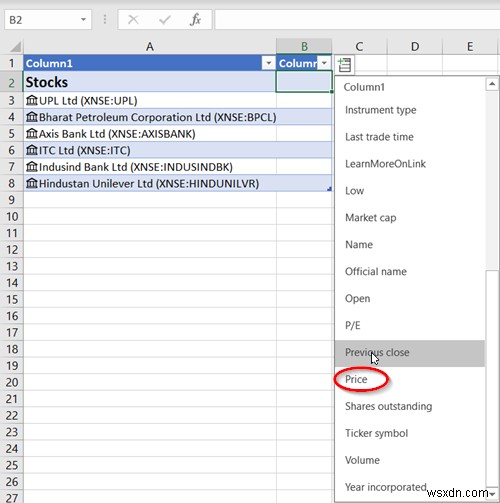The height and width of the screenshot is (503, 500).
Task: Select row 9 header
Action: [12, 200]
